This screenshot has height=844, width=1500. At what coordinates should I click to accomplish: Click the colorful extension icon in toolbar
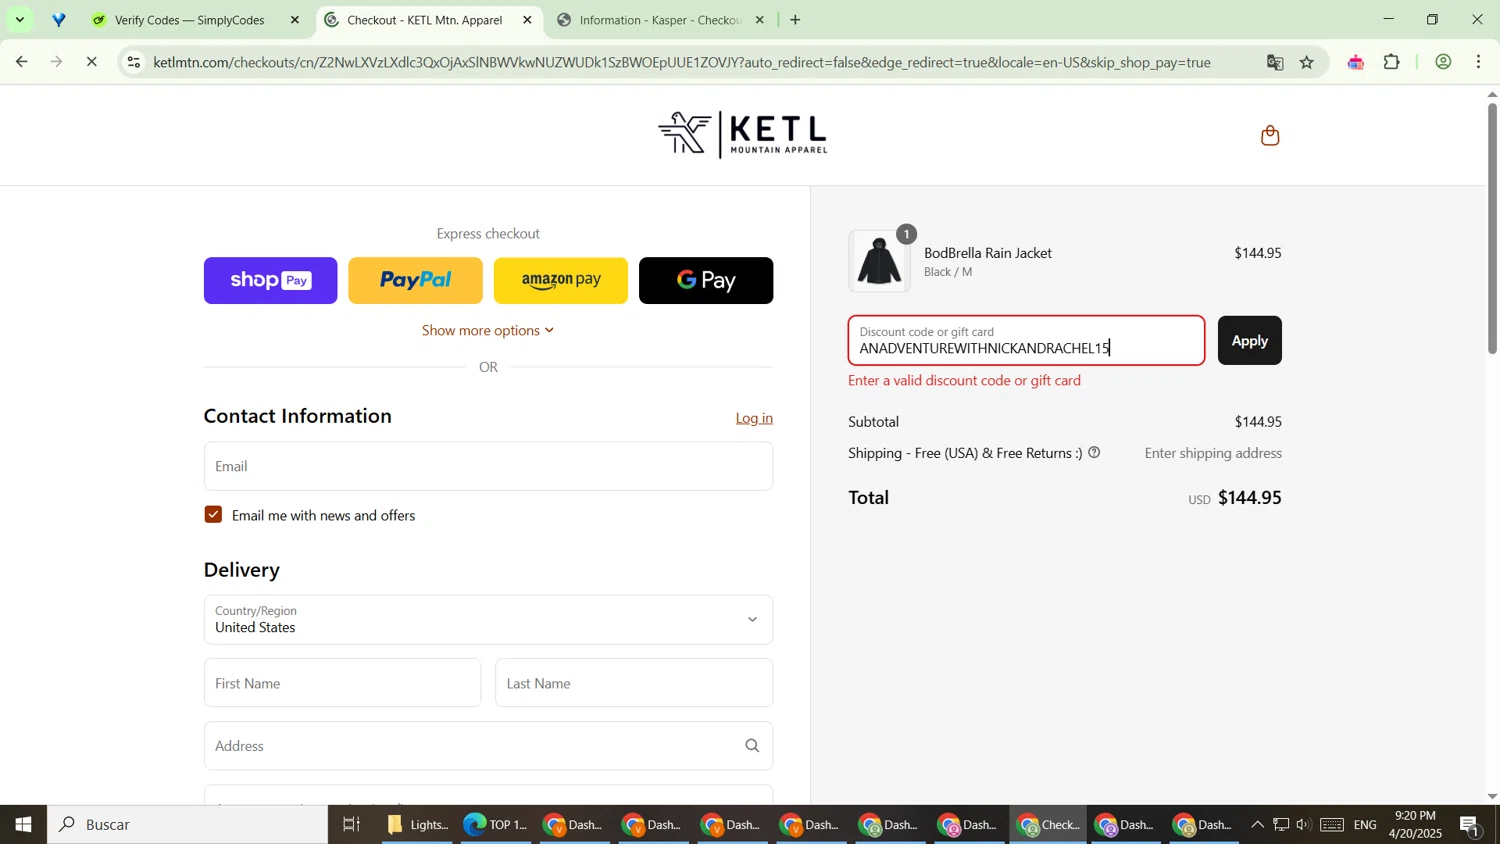[x=1355, y=62]
